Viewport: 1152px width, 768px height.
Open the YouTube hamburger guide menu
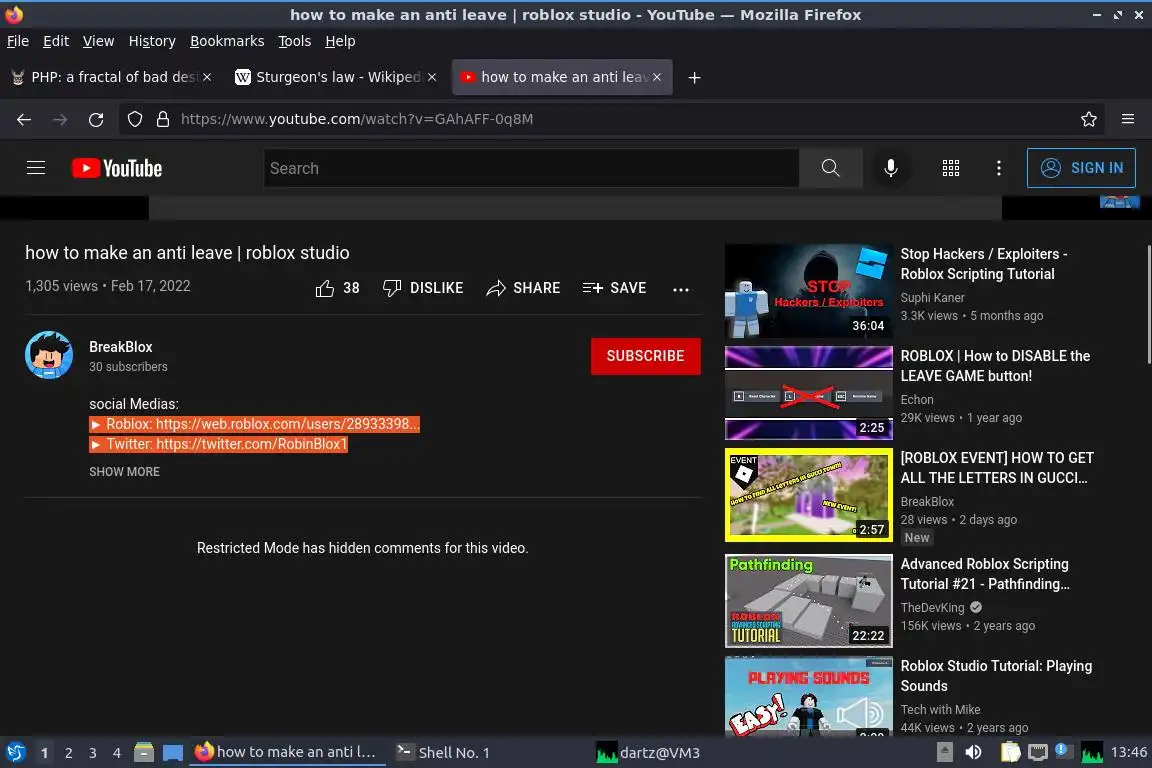point(36,168)
